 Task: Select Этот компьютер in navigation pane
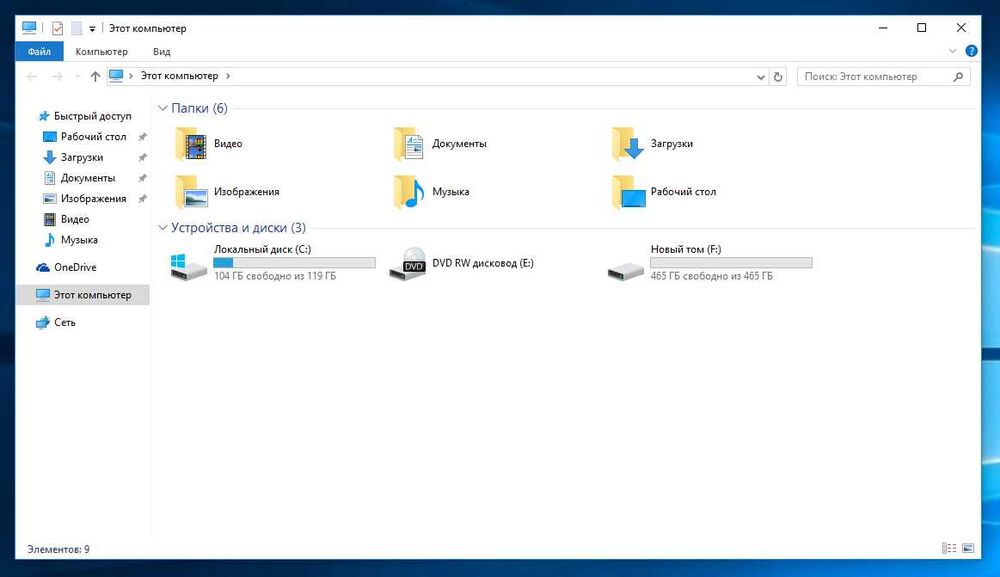click(83, 295)
